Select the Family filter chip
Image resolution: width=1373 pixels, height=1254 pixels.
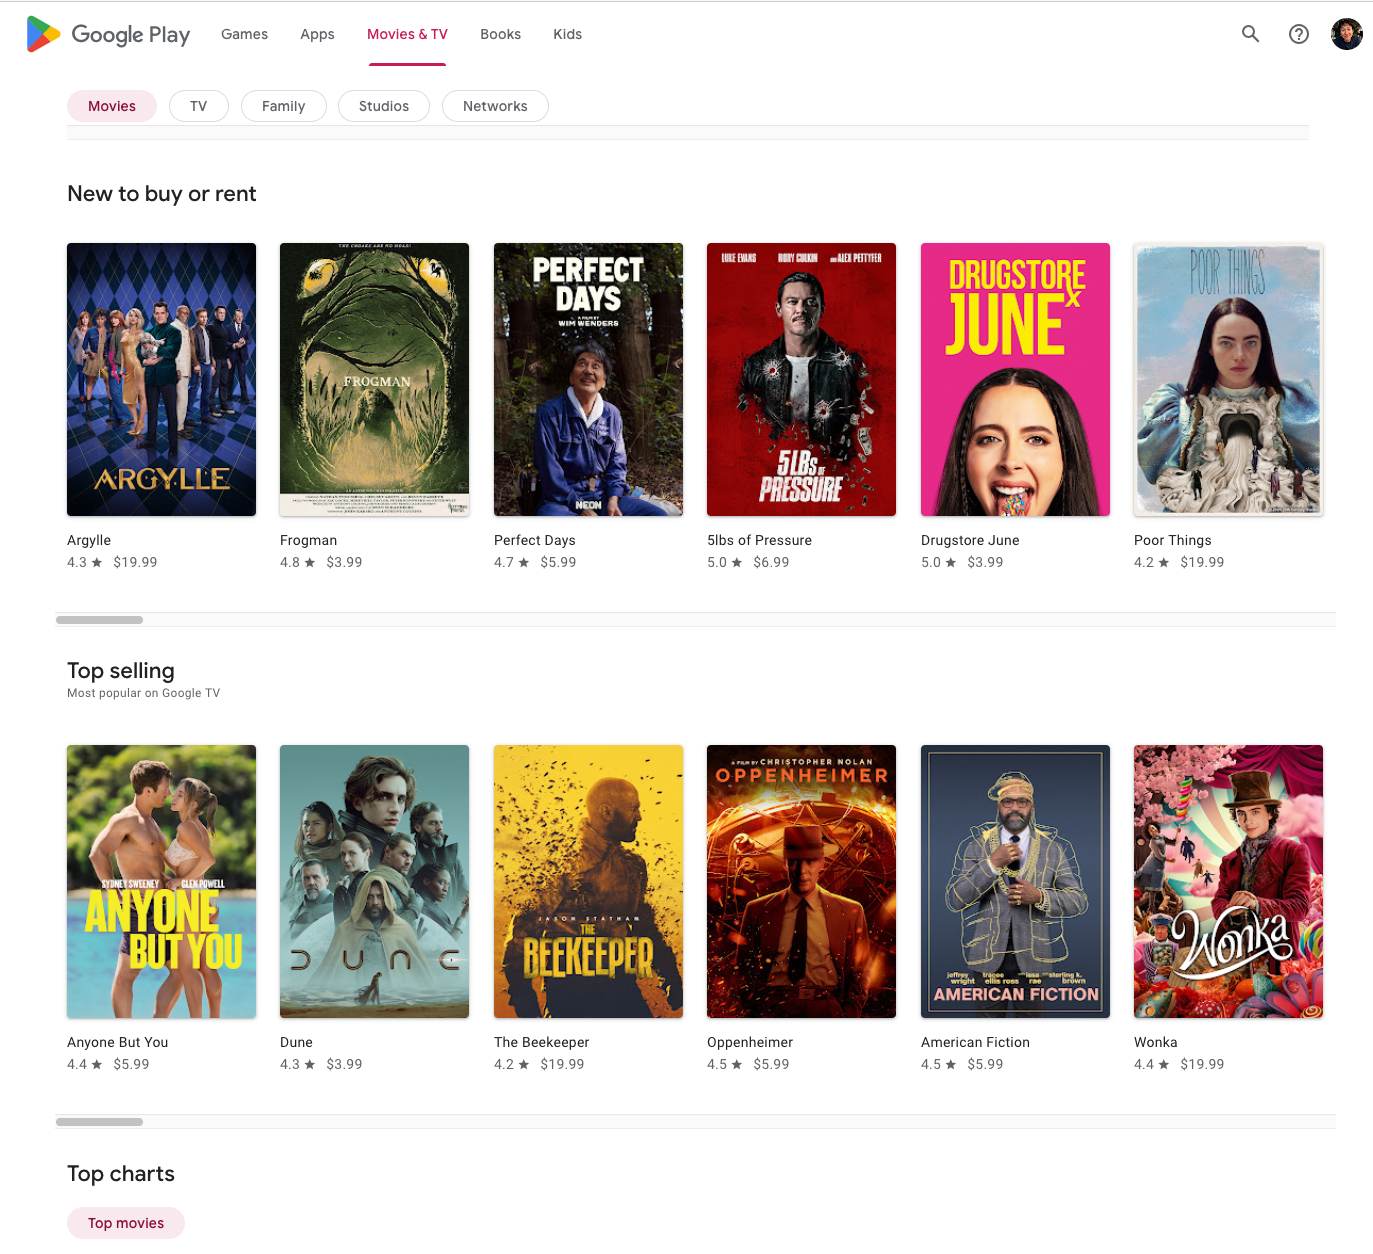point(284,106)
